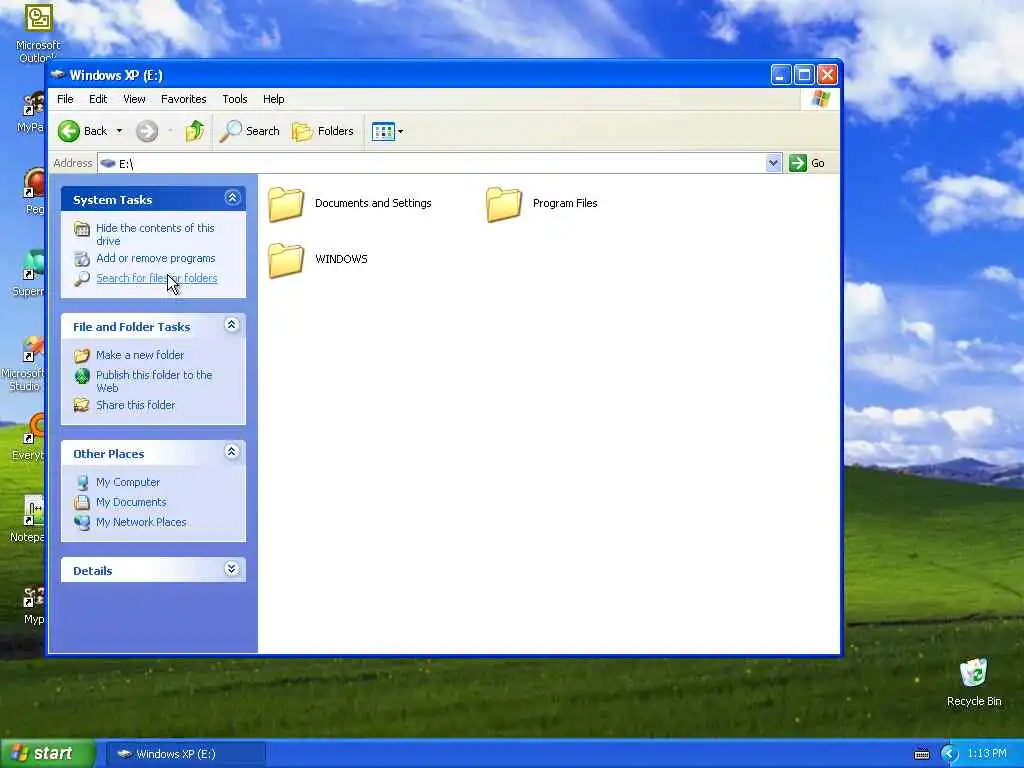This screenshot has height=768, width=1024.
Task: Click the drive icon in the window title bar
Action: [x=58, y=74]
